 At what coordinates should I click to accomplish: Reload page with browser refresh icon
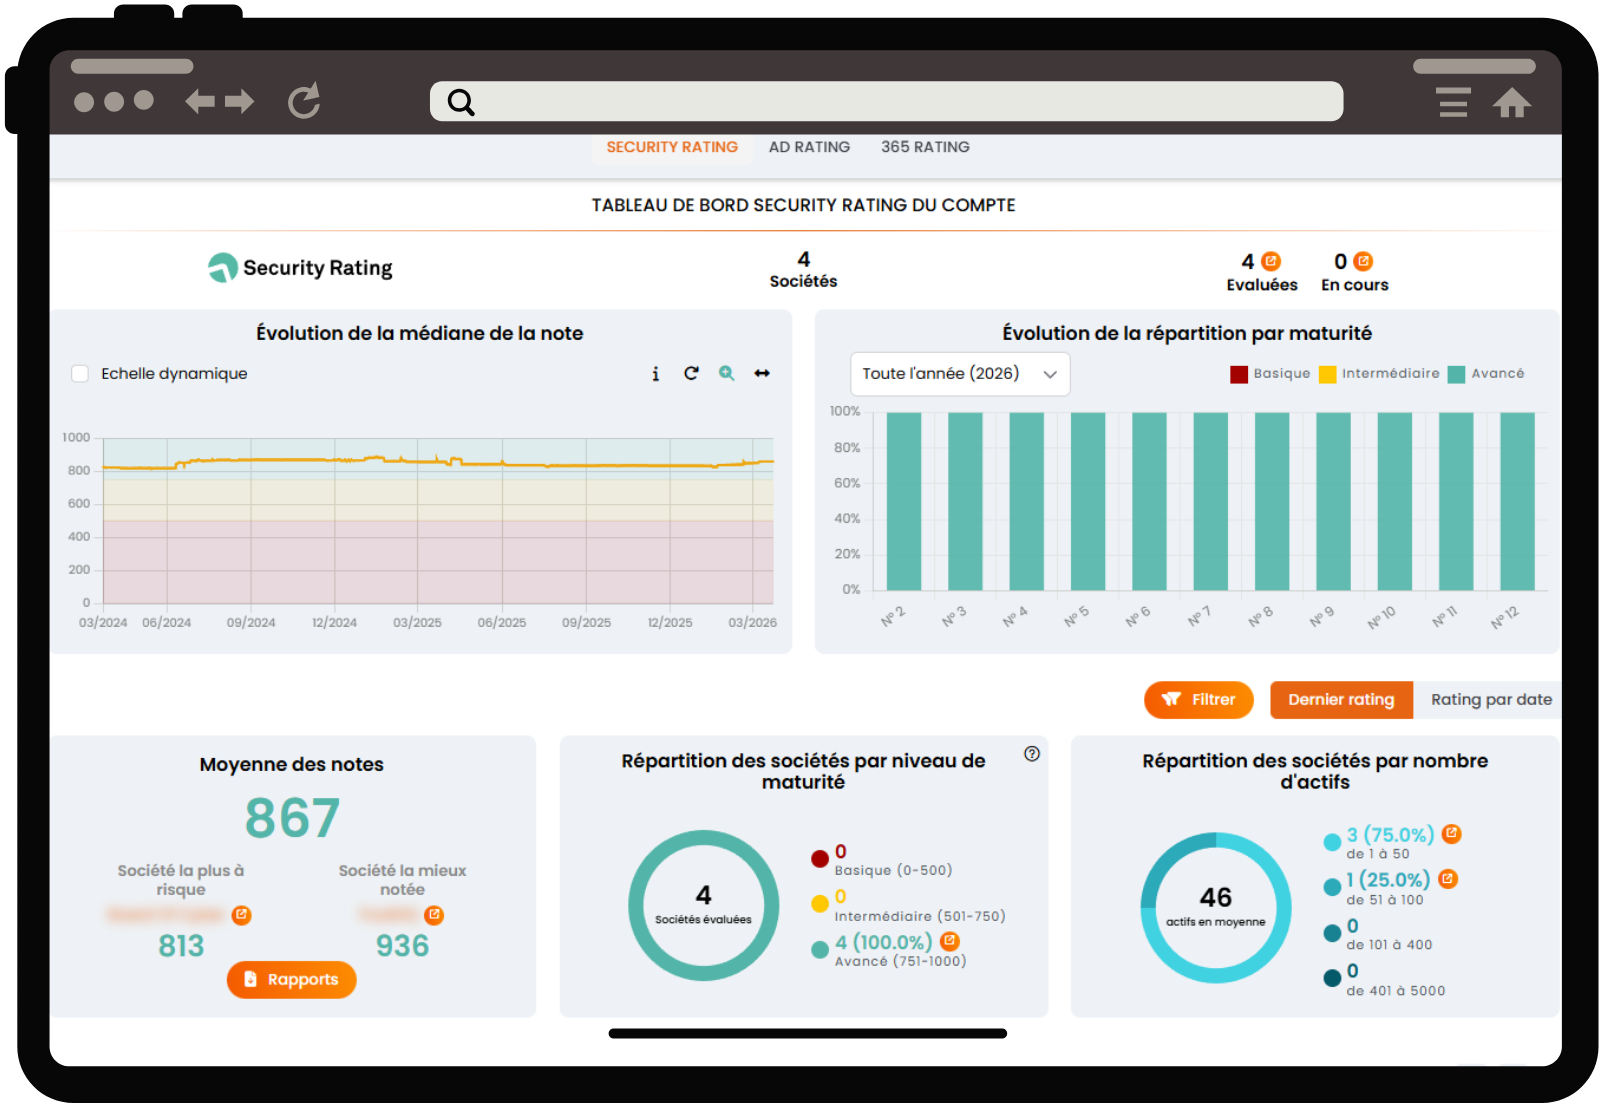pos(304,100)
